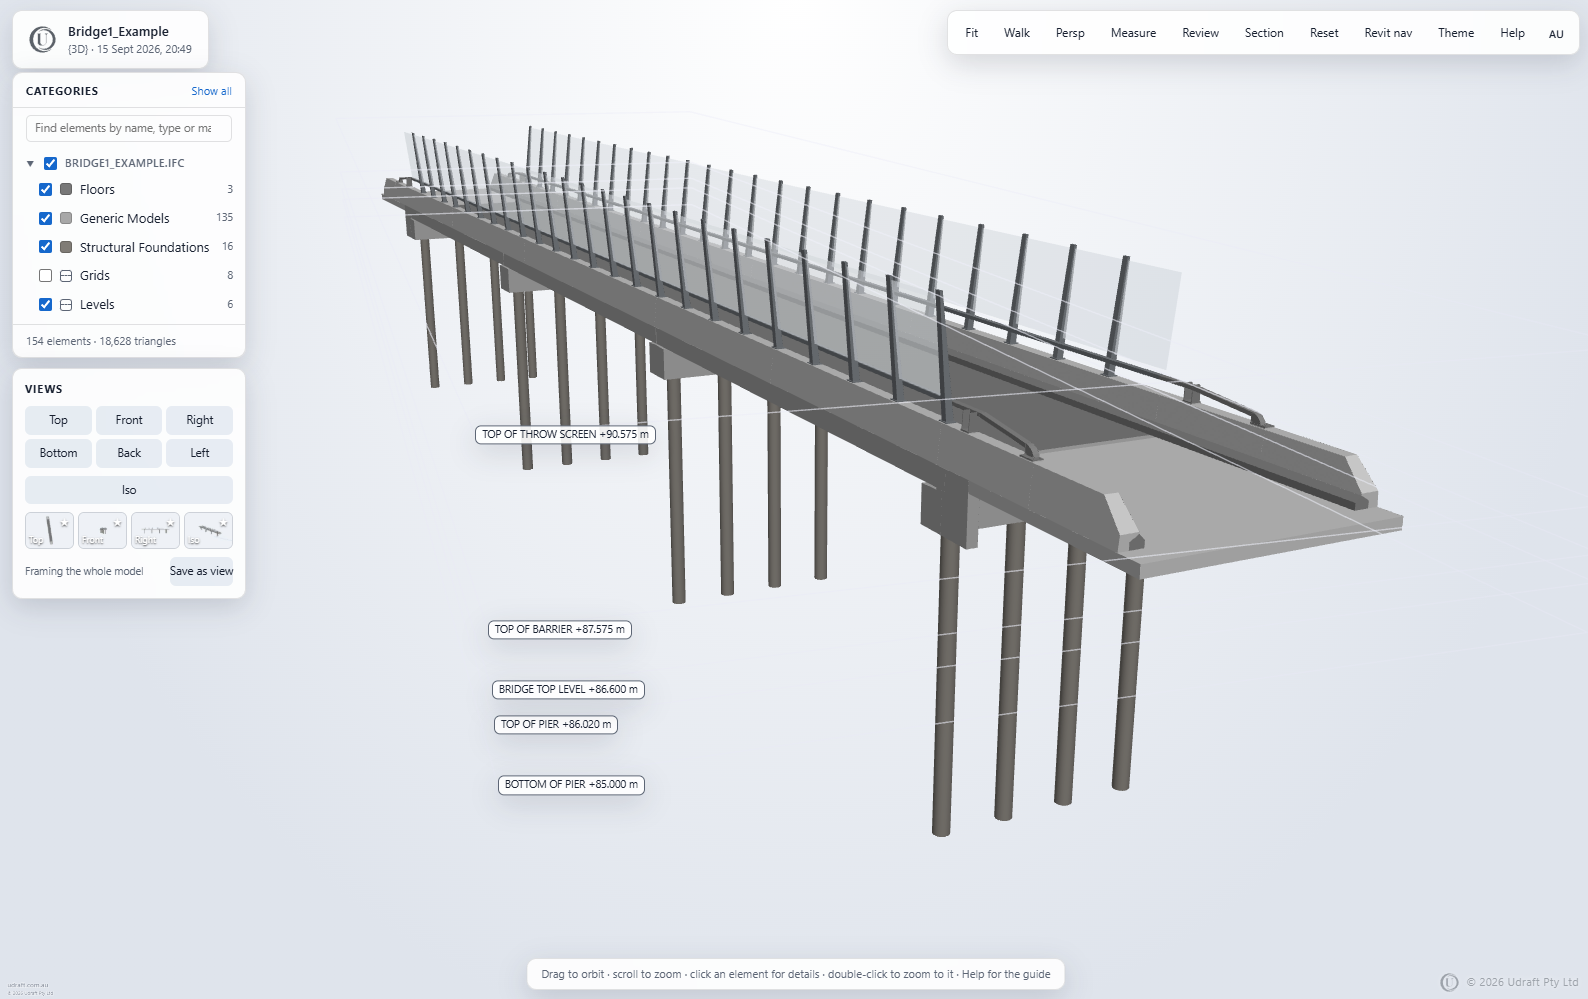Switch to the Front view
1588x999 pixels.
[129, 420]
